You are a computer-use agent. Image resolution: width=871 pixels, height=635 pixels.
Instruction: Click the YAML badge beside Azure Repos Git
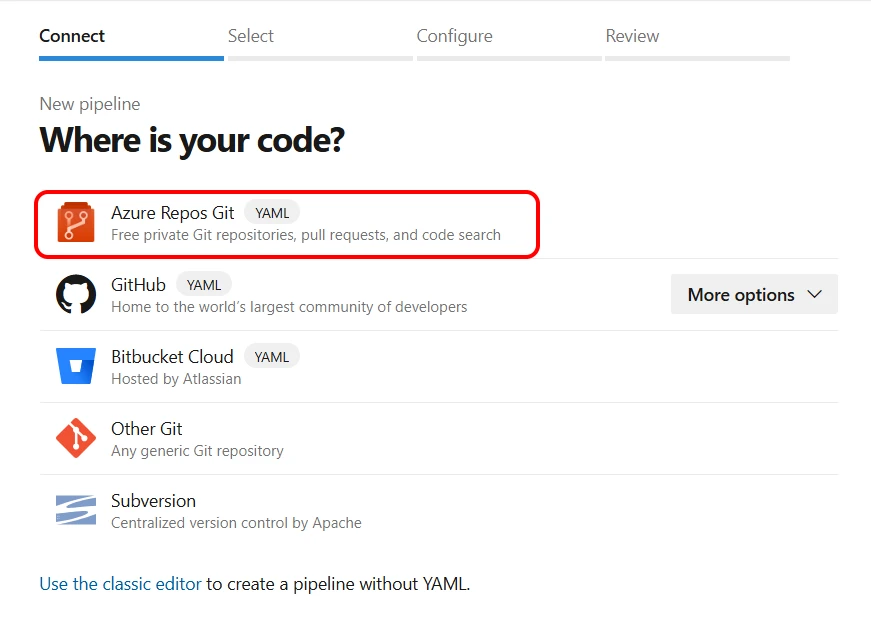click(272, 213)
